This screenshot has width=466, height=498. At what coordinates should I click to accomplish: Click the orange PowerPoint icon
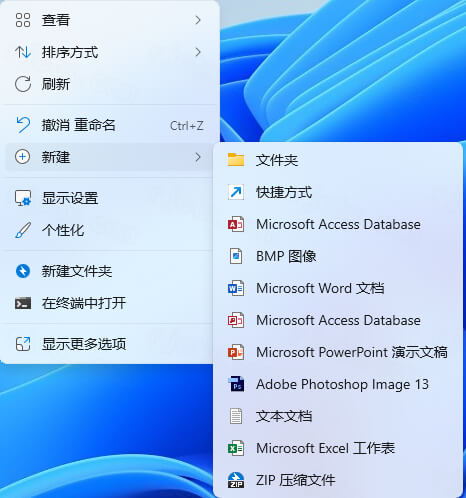point(236,352)
